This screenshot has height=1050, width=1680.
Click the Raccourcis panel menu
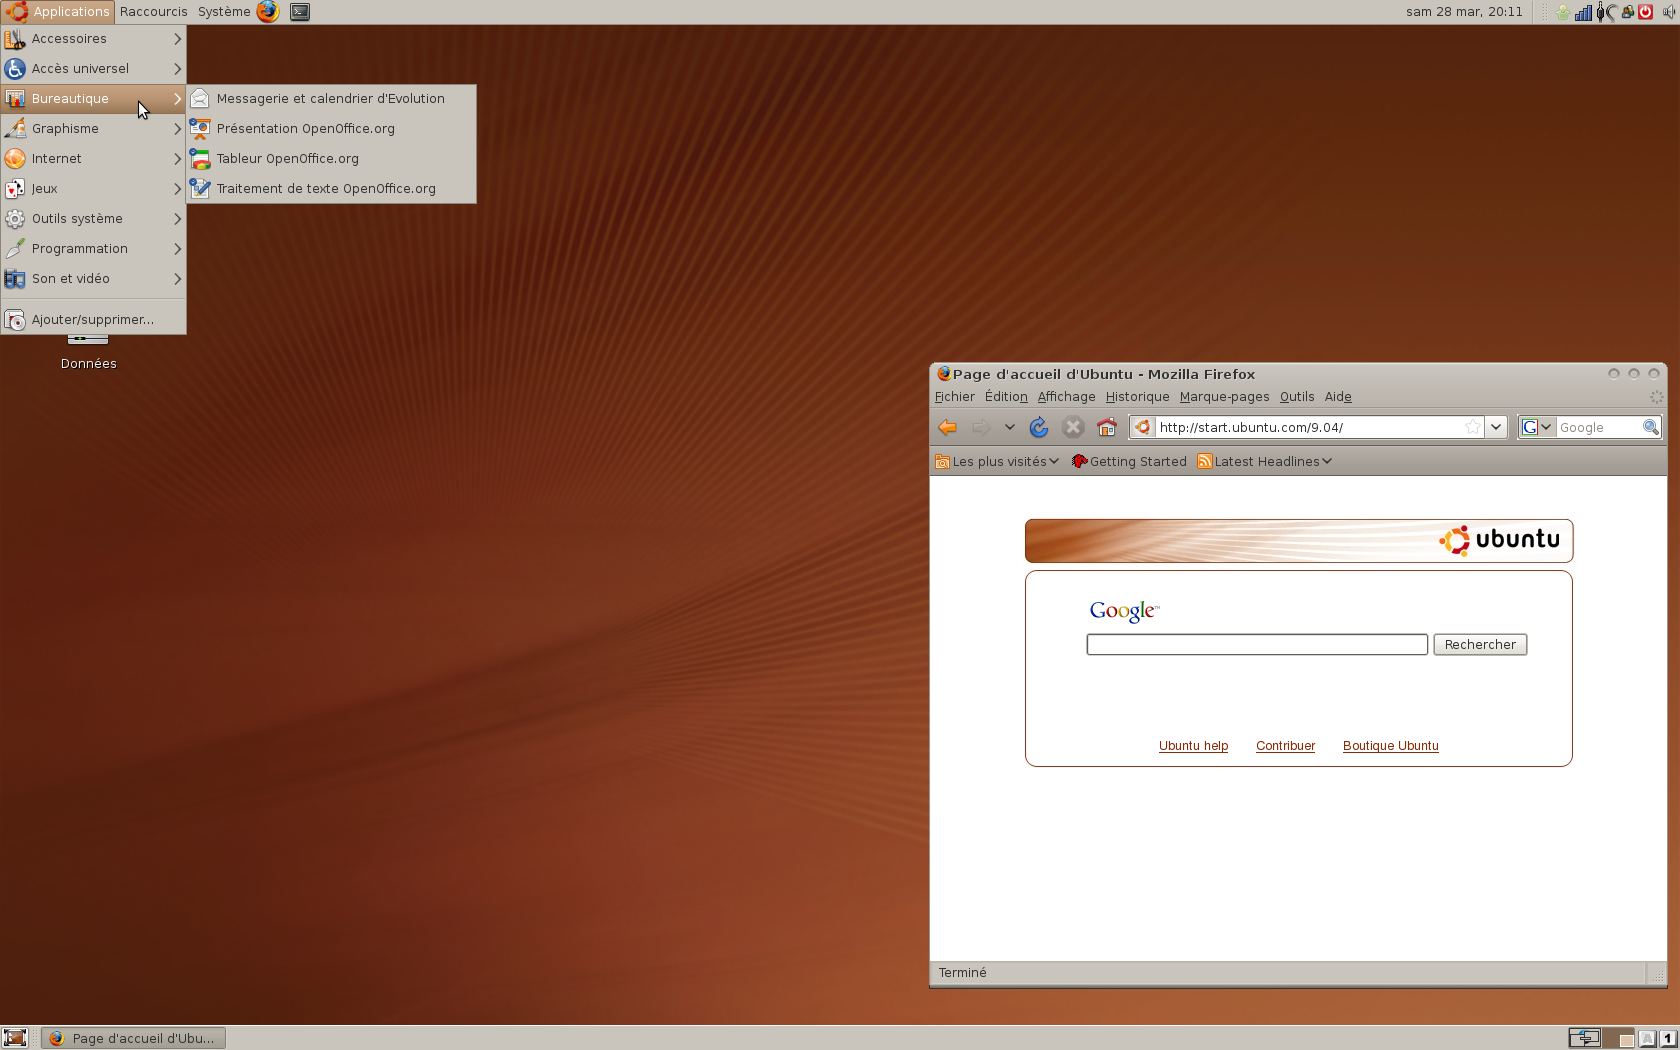click(153, 12)
